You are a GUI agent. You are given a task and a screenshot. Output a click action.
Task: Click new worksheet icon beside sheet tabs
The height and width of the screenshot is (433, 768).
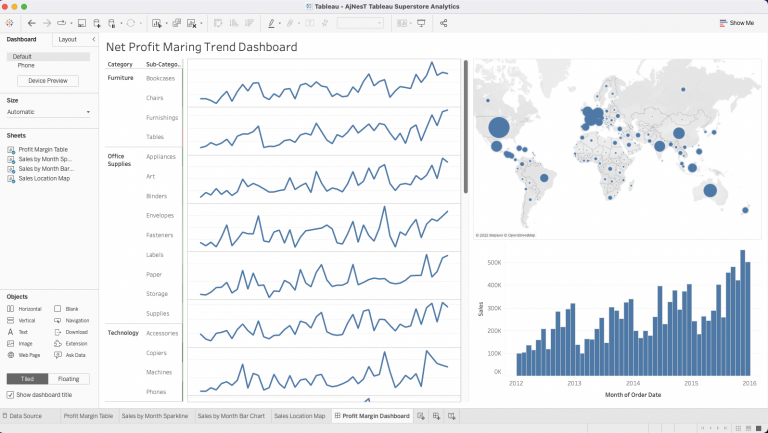pos(421,415)
